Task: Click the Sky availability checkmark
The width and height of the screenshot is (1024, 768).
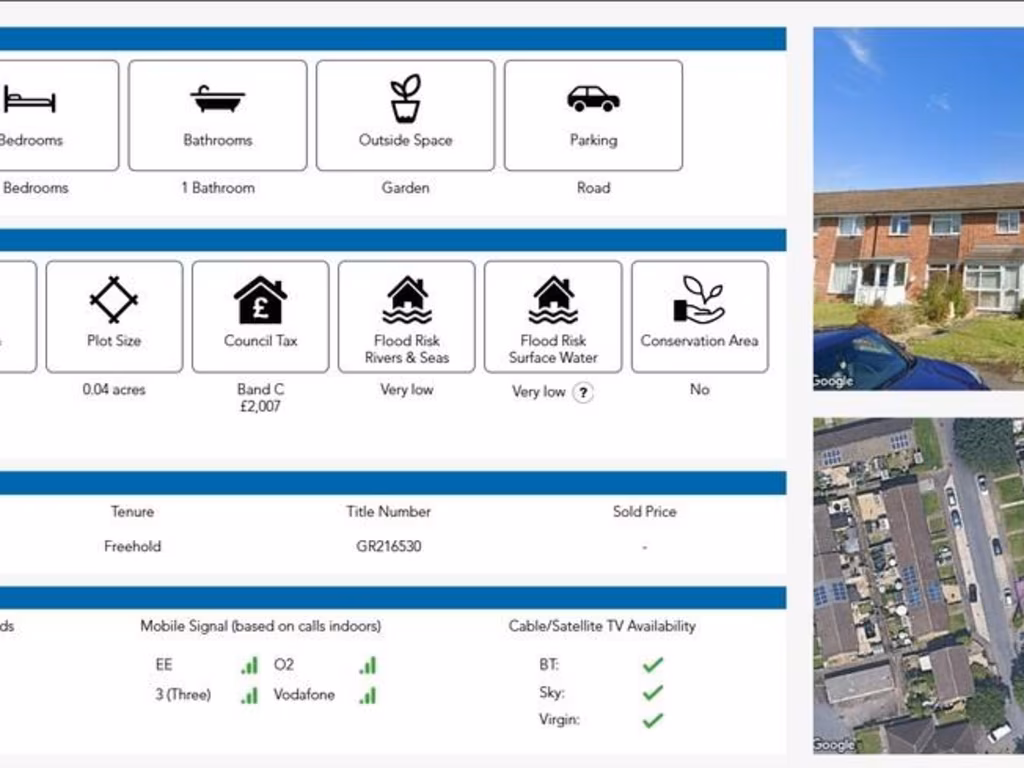Action: tap(653, 692)
